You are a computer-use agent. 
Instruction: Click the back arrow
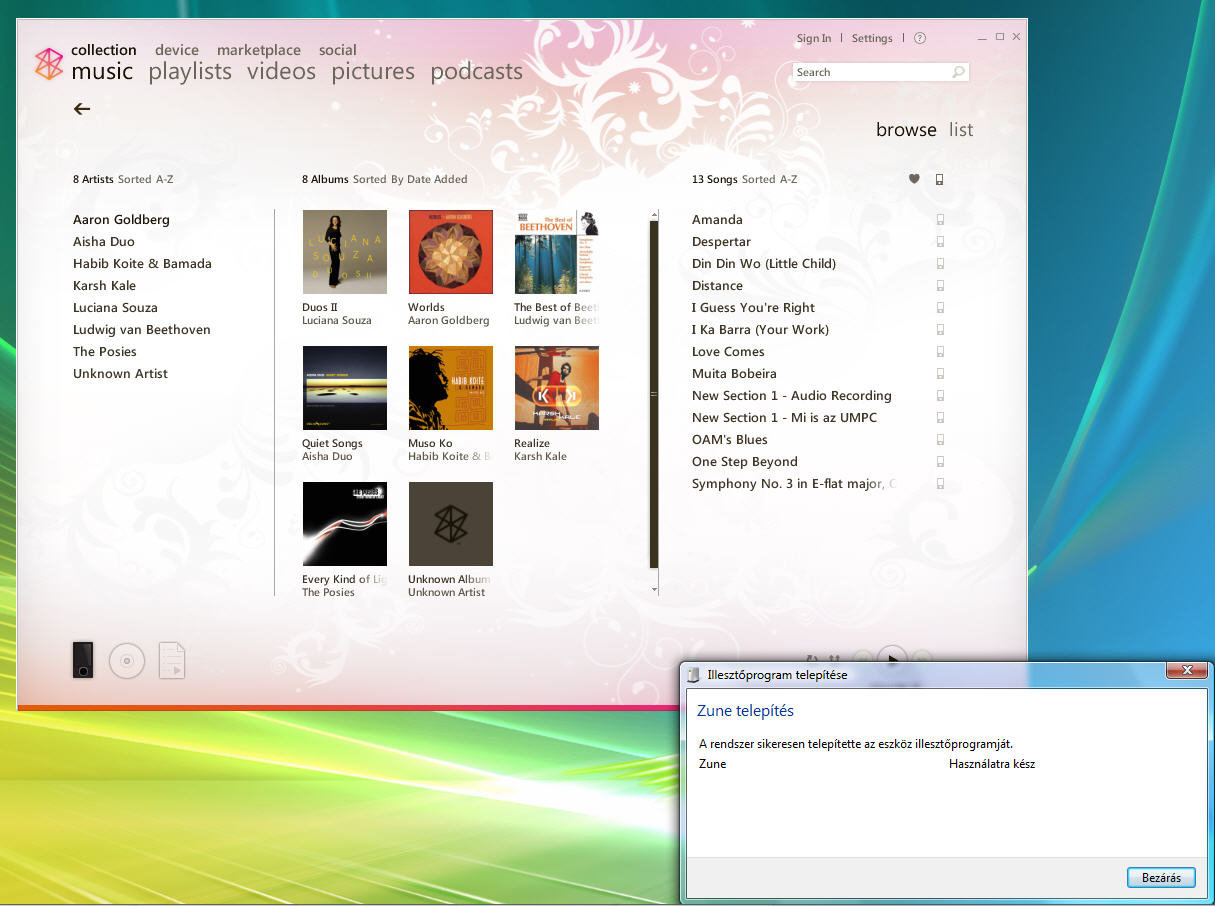(x=82, y=109)
